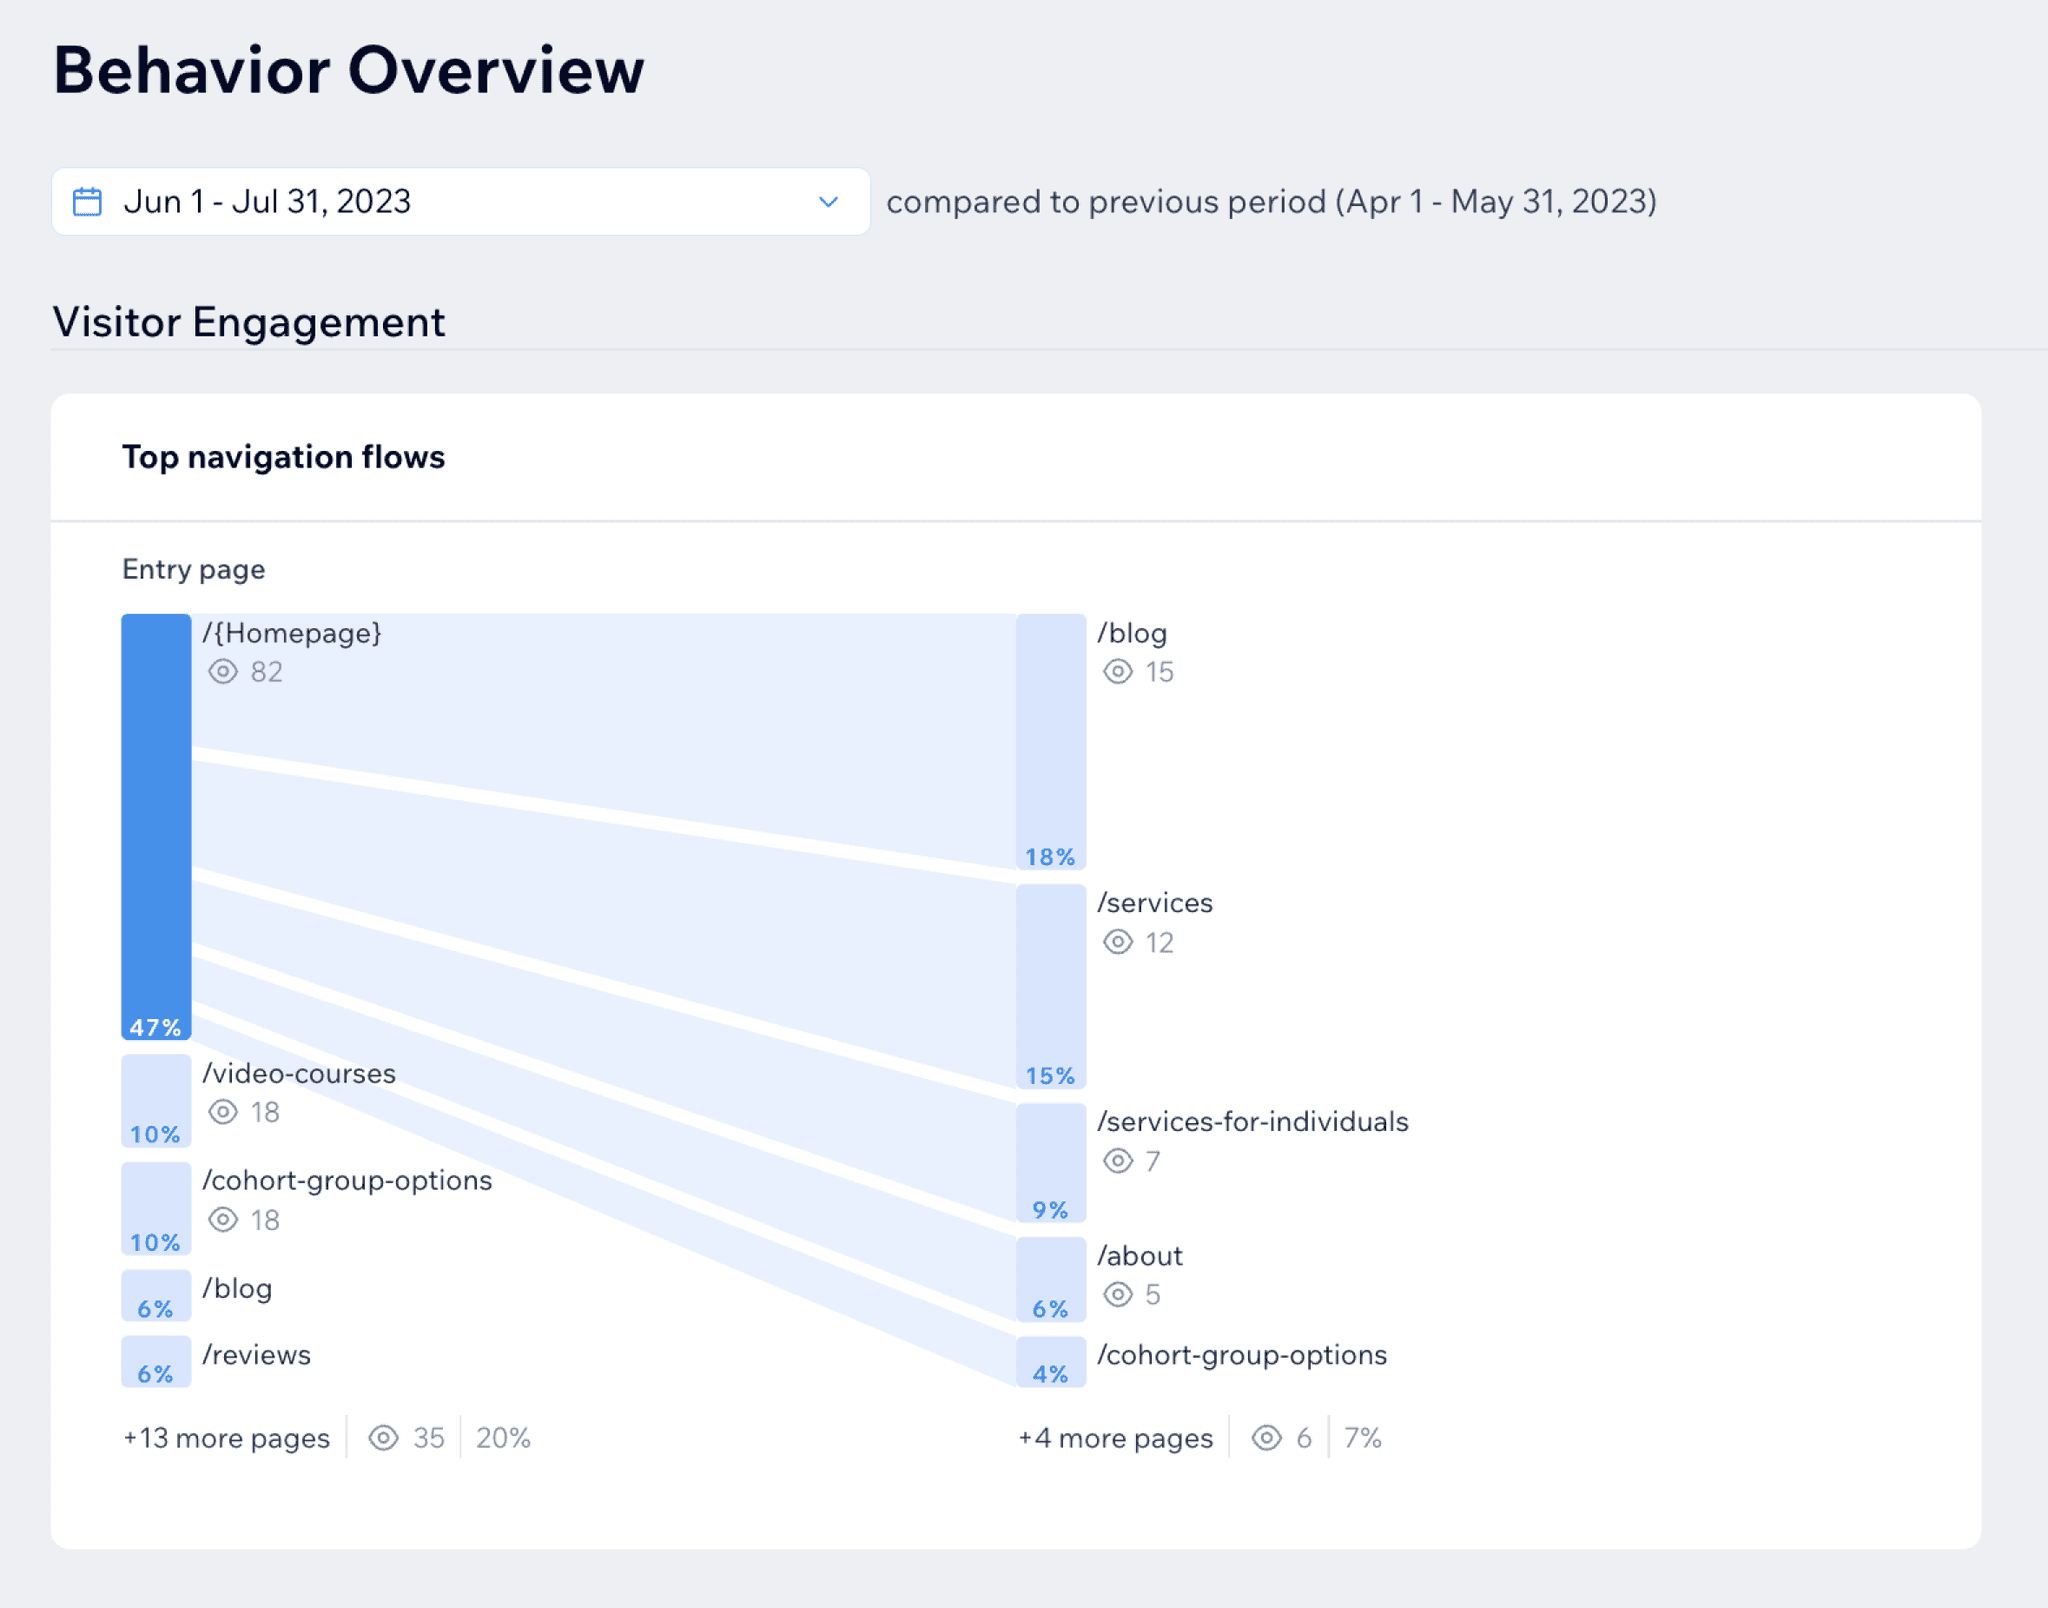Viewport: 2048px width, 1608px height.
Task: Open the /services destination page link
Action: (x=1155, y=902)
